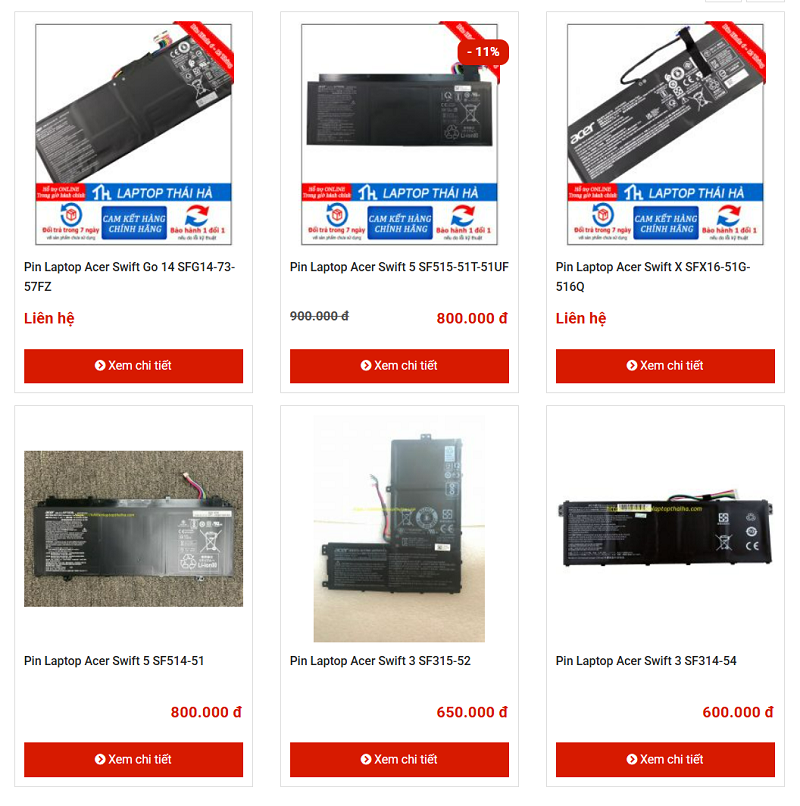The image size is (800, 806).
Task: View details for Swift 5 SF514-51 battery
Action: [133, 759]
